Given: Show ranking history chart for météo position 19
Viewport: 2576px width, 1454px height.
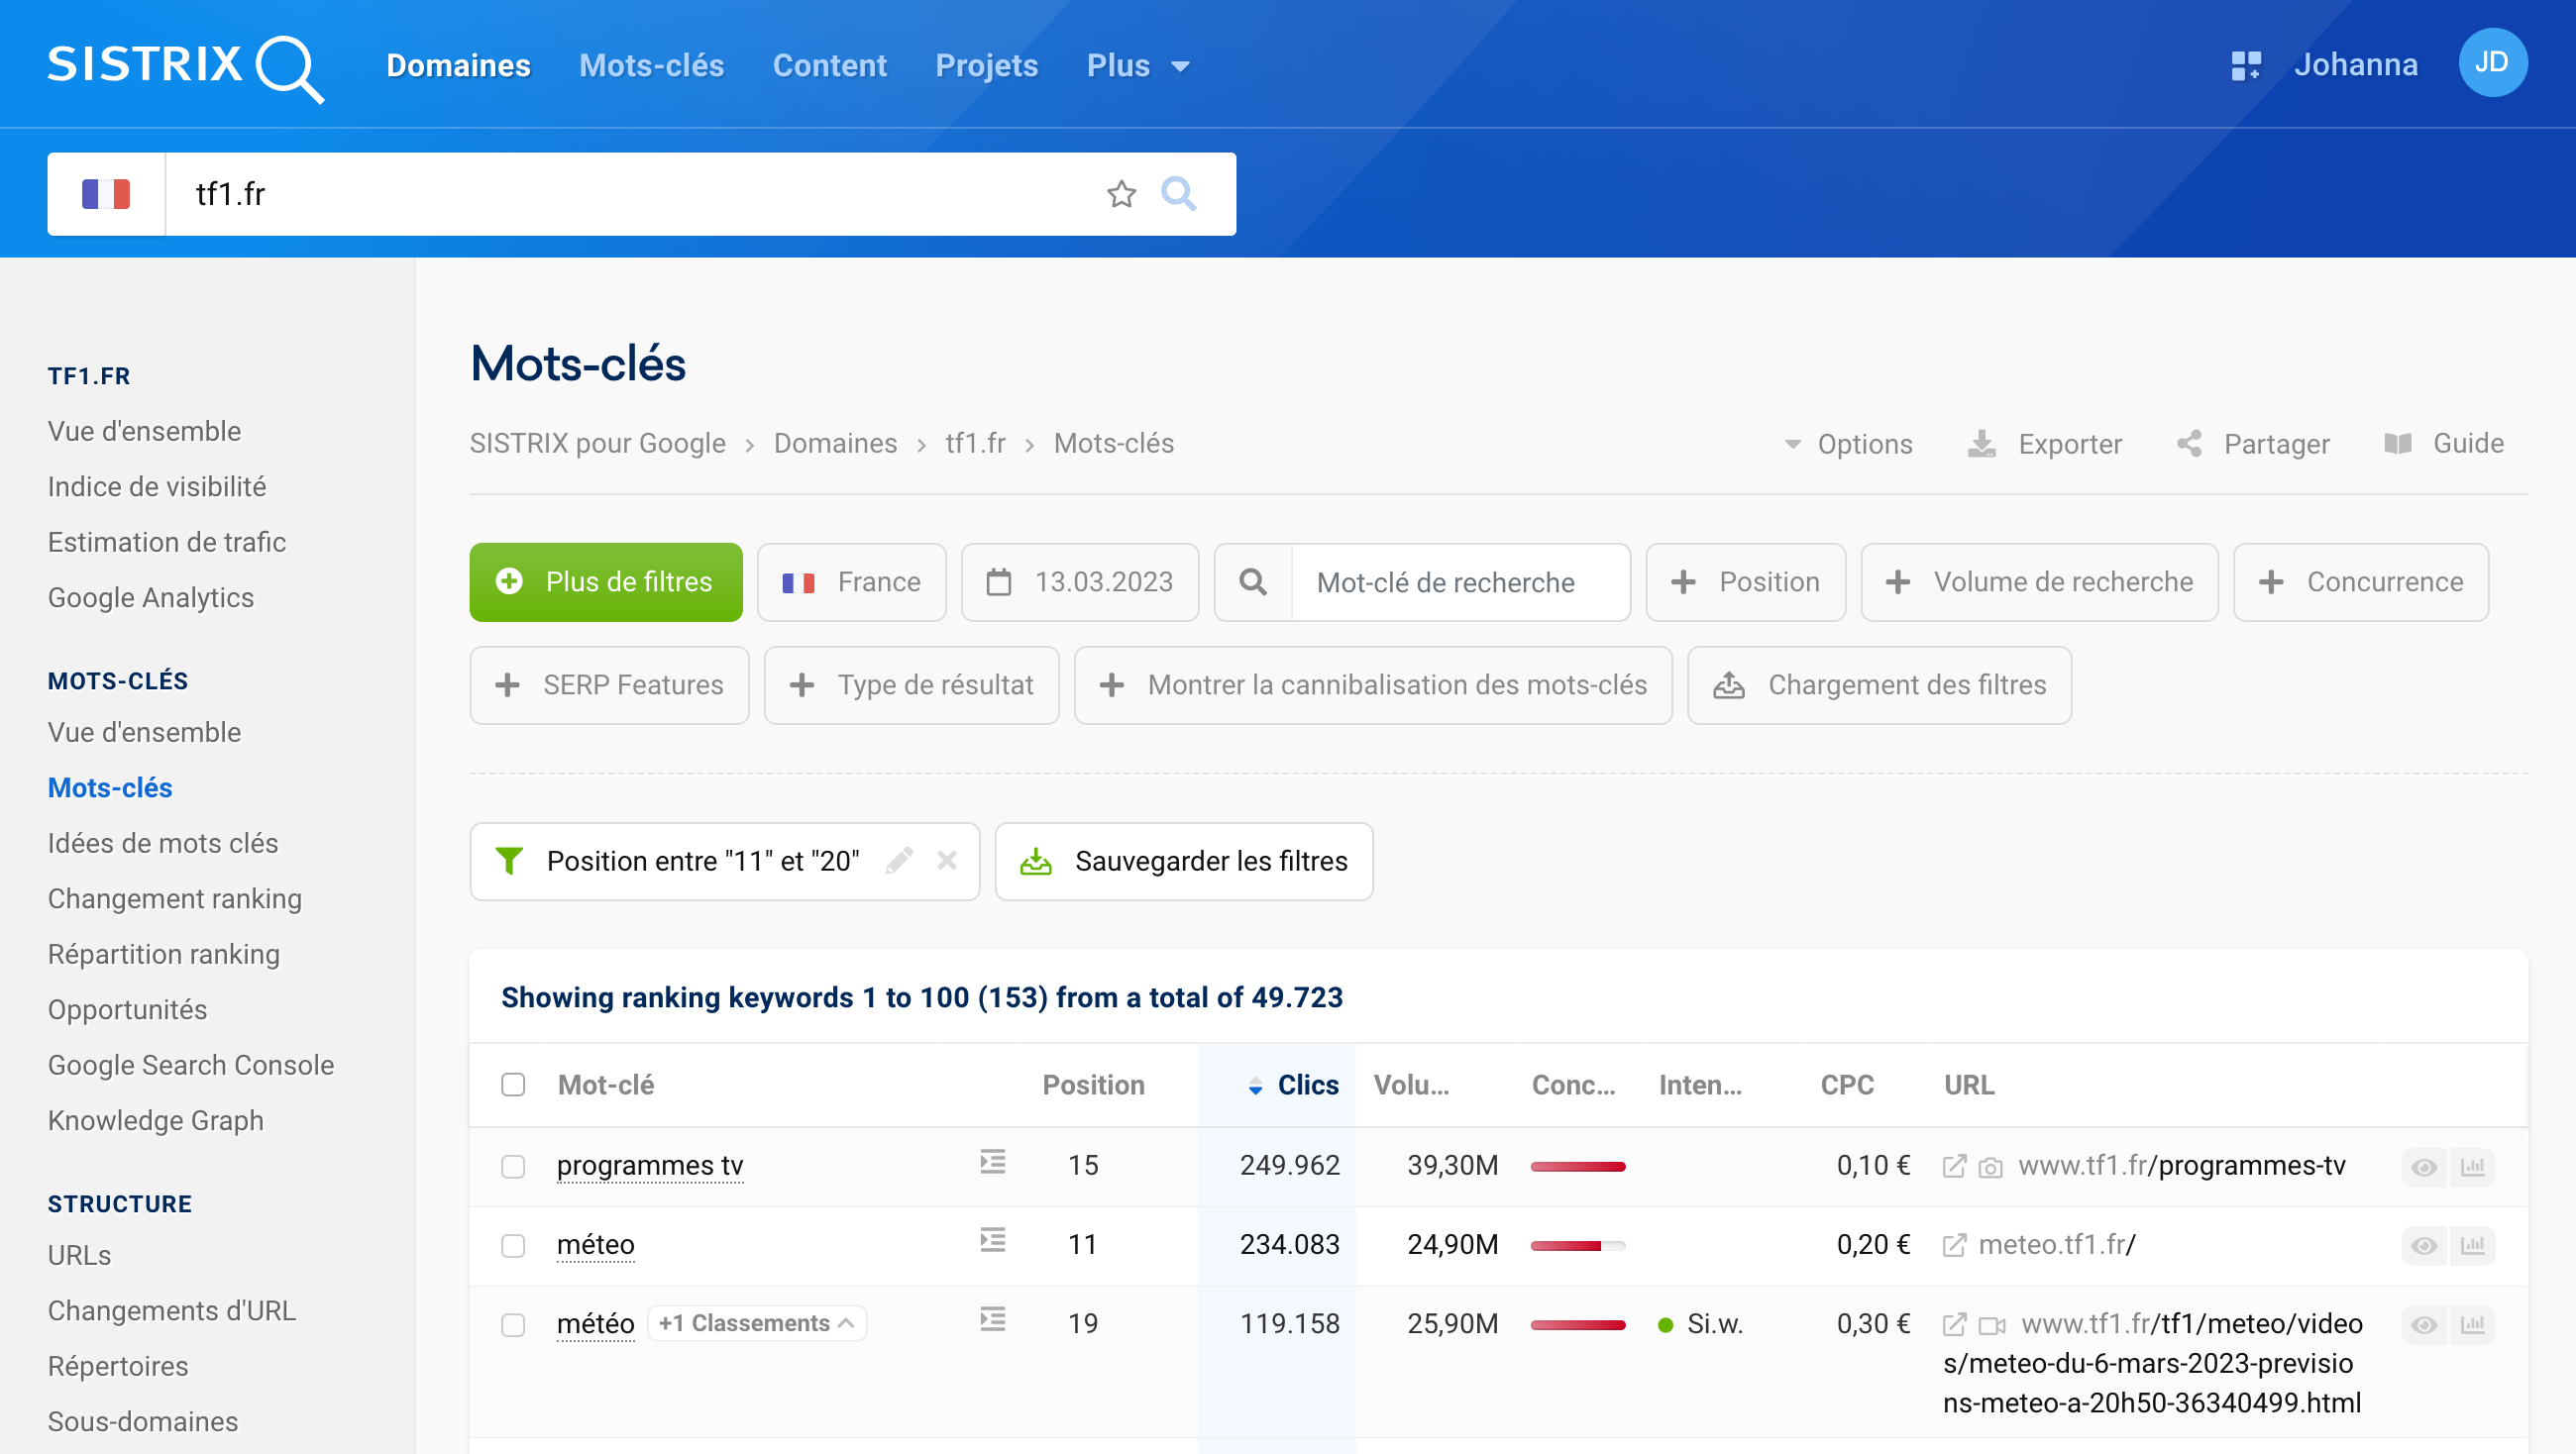Looking at the screenshot, I should (x=2472, y=1325).
